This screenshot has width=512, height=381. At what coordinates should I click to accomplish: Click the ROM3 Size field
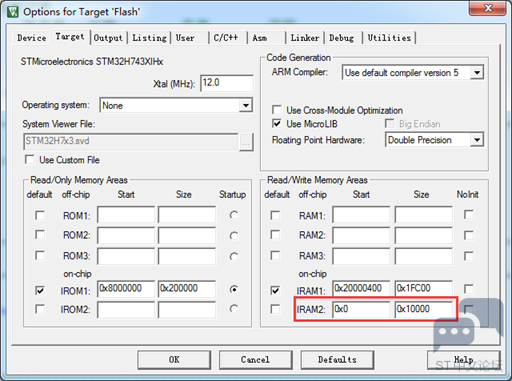[x=187, y=256]
